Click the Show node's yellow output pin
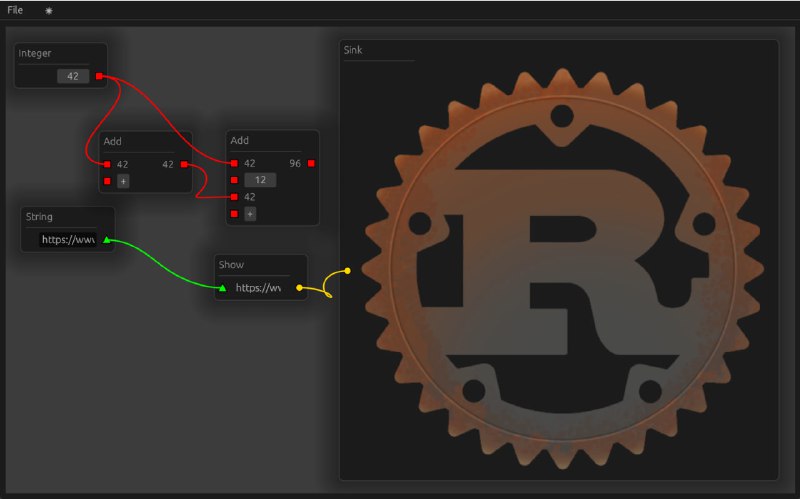The image size is (800, 499). pos(299,288)
